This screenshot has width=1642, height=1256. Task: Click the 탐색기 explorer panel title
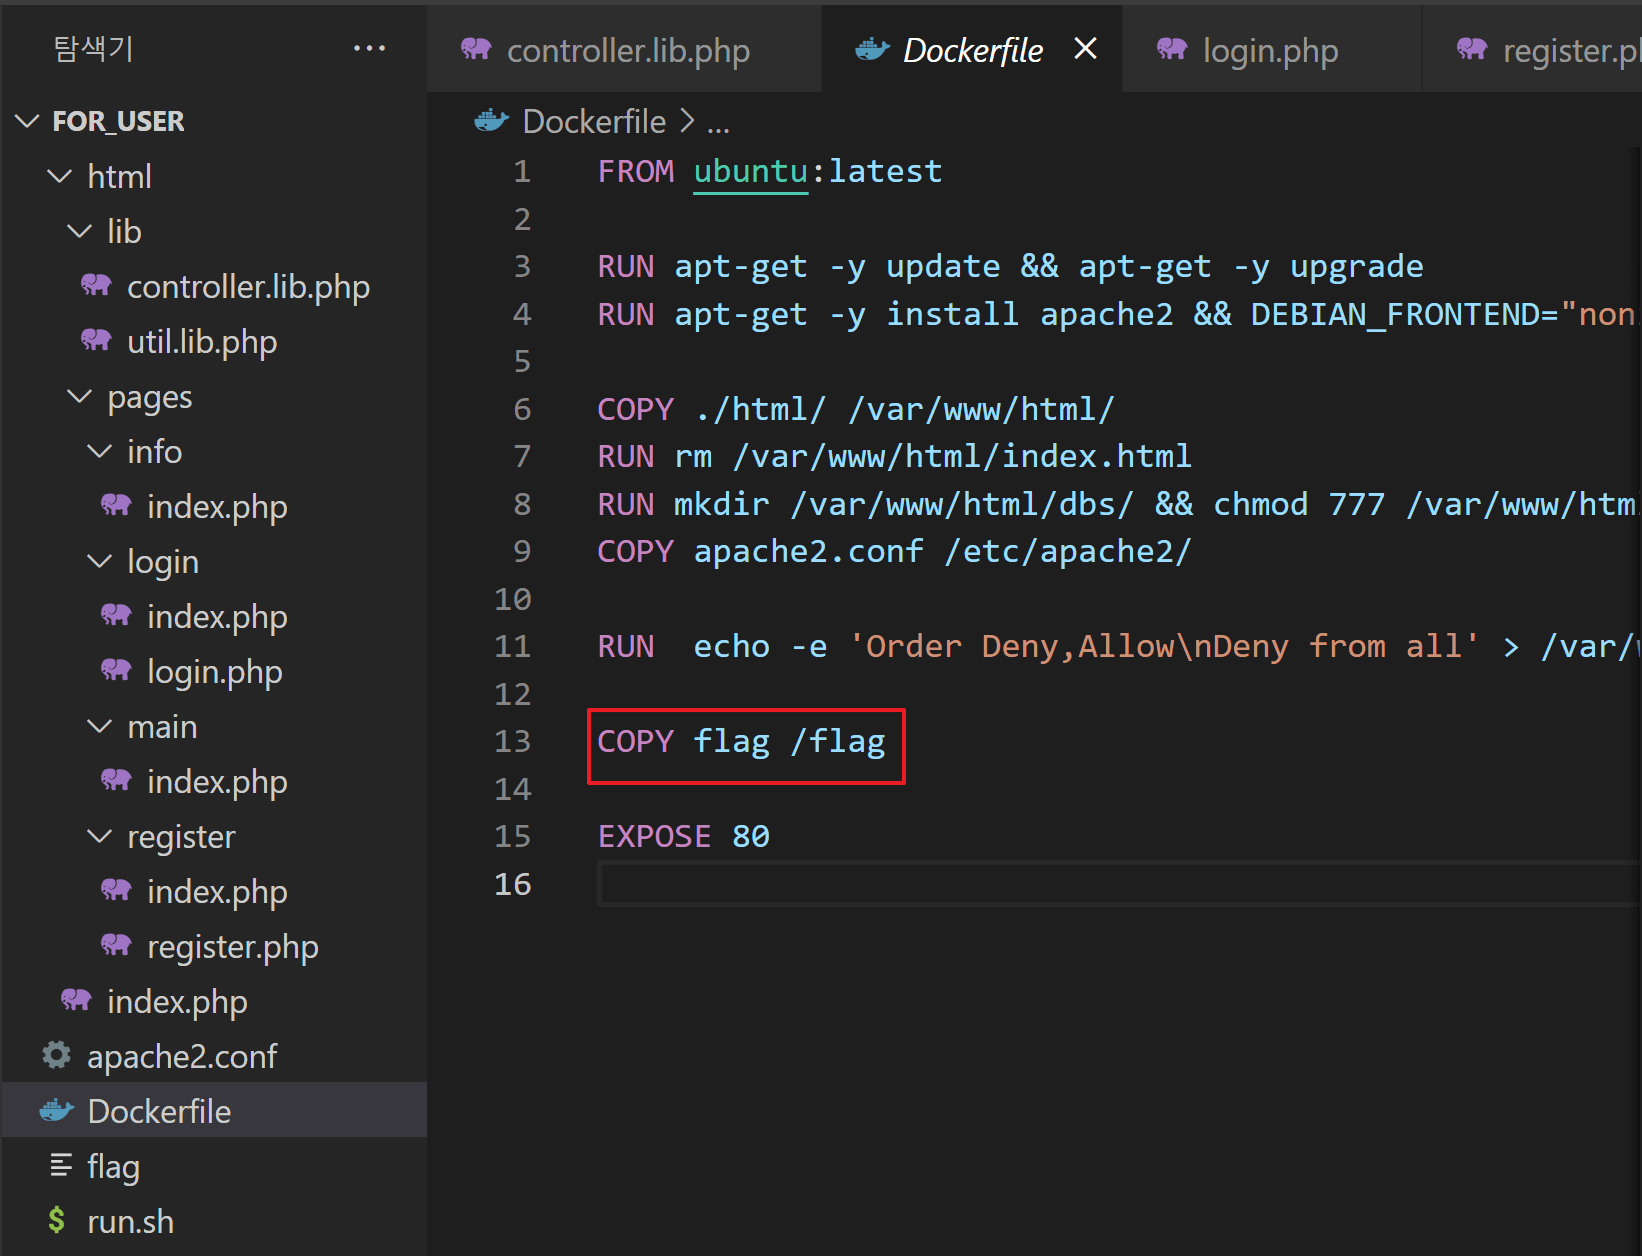(x=93, y=48)
